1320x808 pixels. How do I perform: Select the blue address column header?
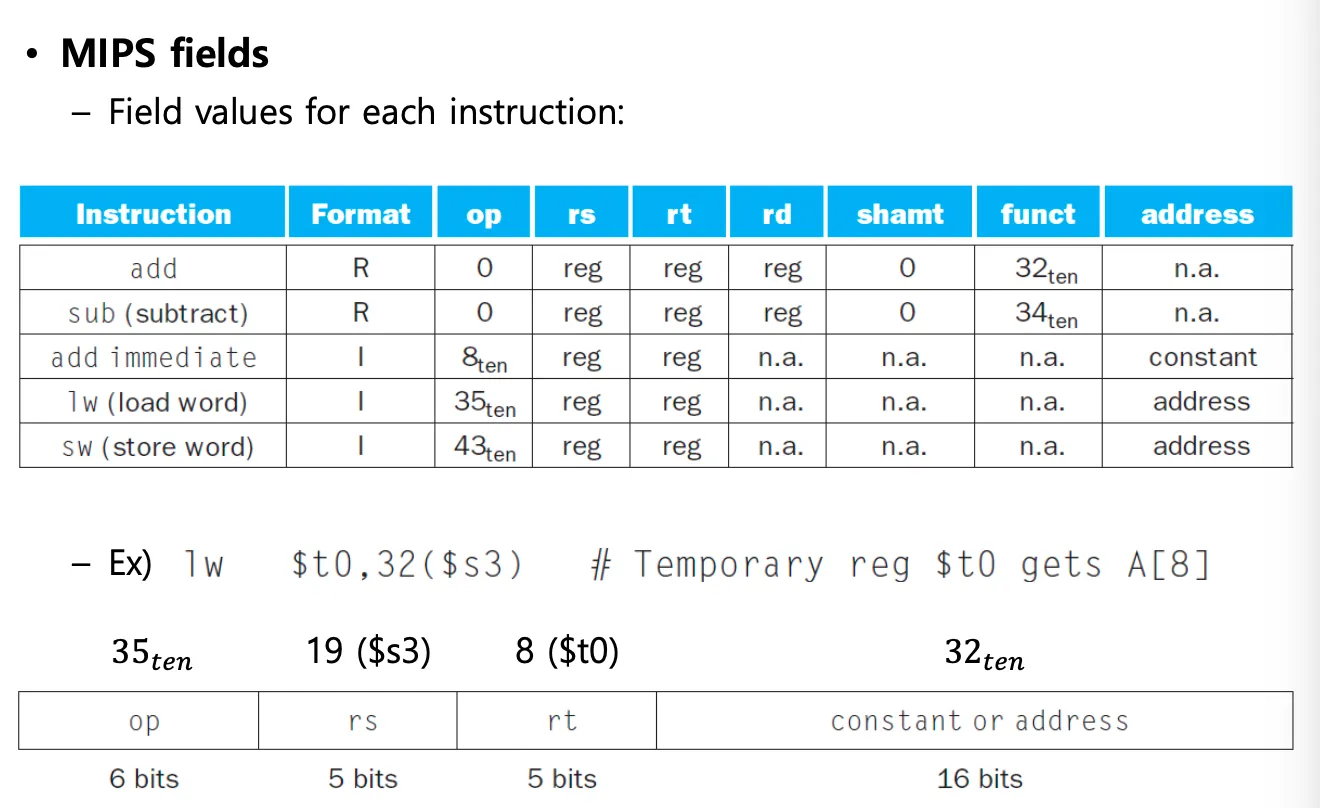(x=1197, y=214)
